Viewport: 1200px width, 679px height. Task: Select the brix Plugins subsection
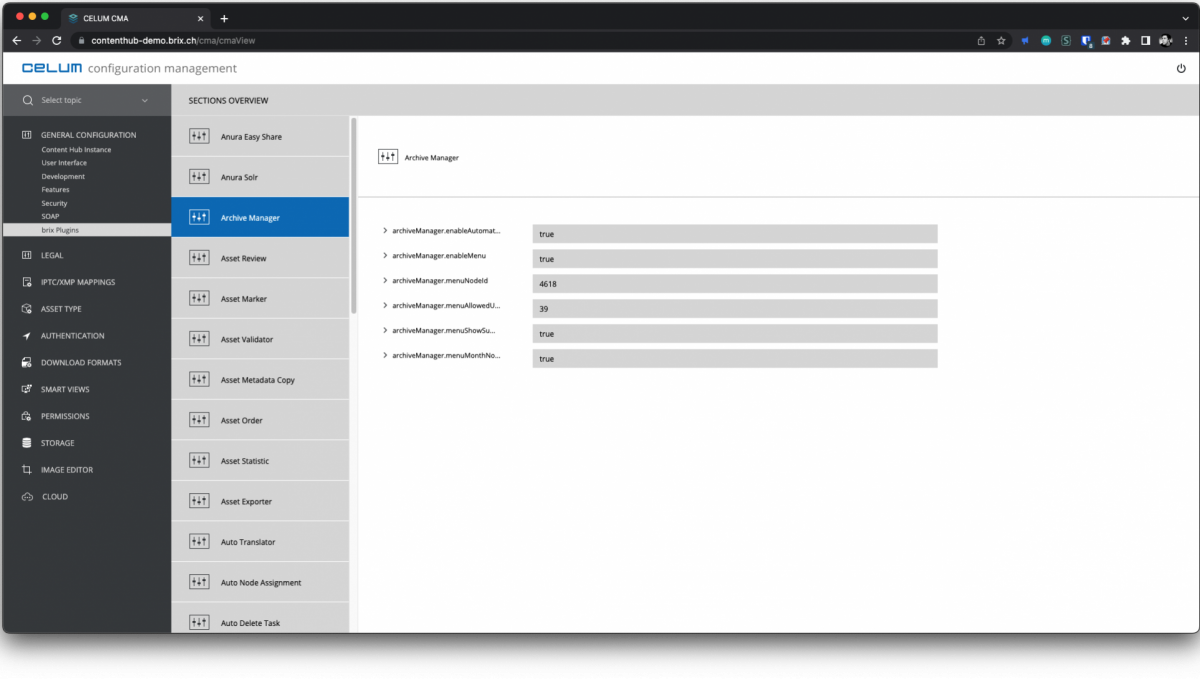pos(86,230)
